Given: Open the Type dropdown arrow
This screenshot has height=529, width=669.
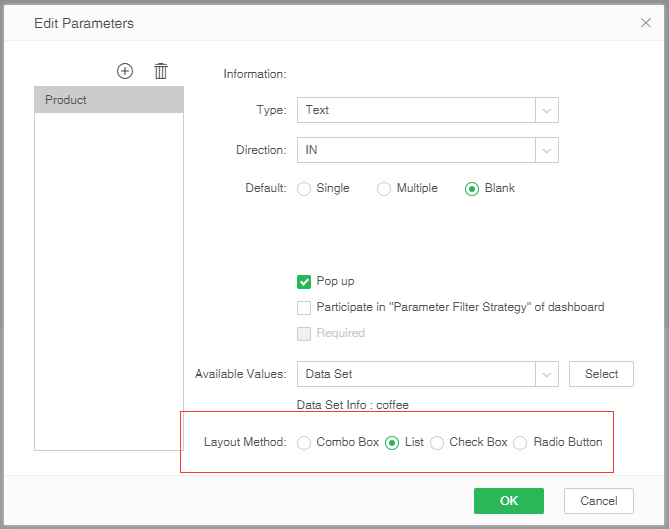Looking at the screenshot, I should 547,110.
